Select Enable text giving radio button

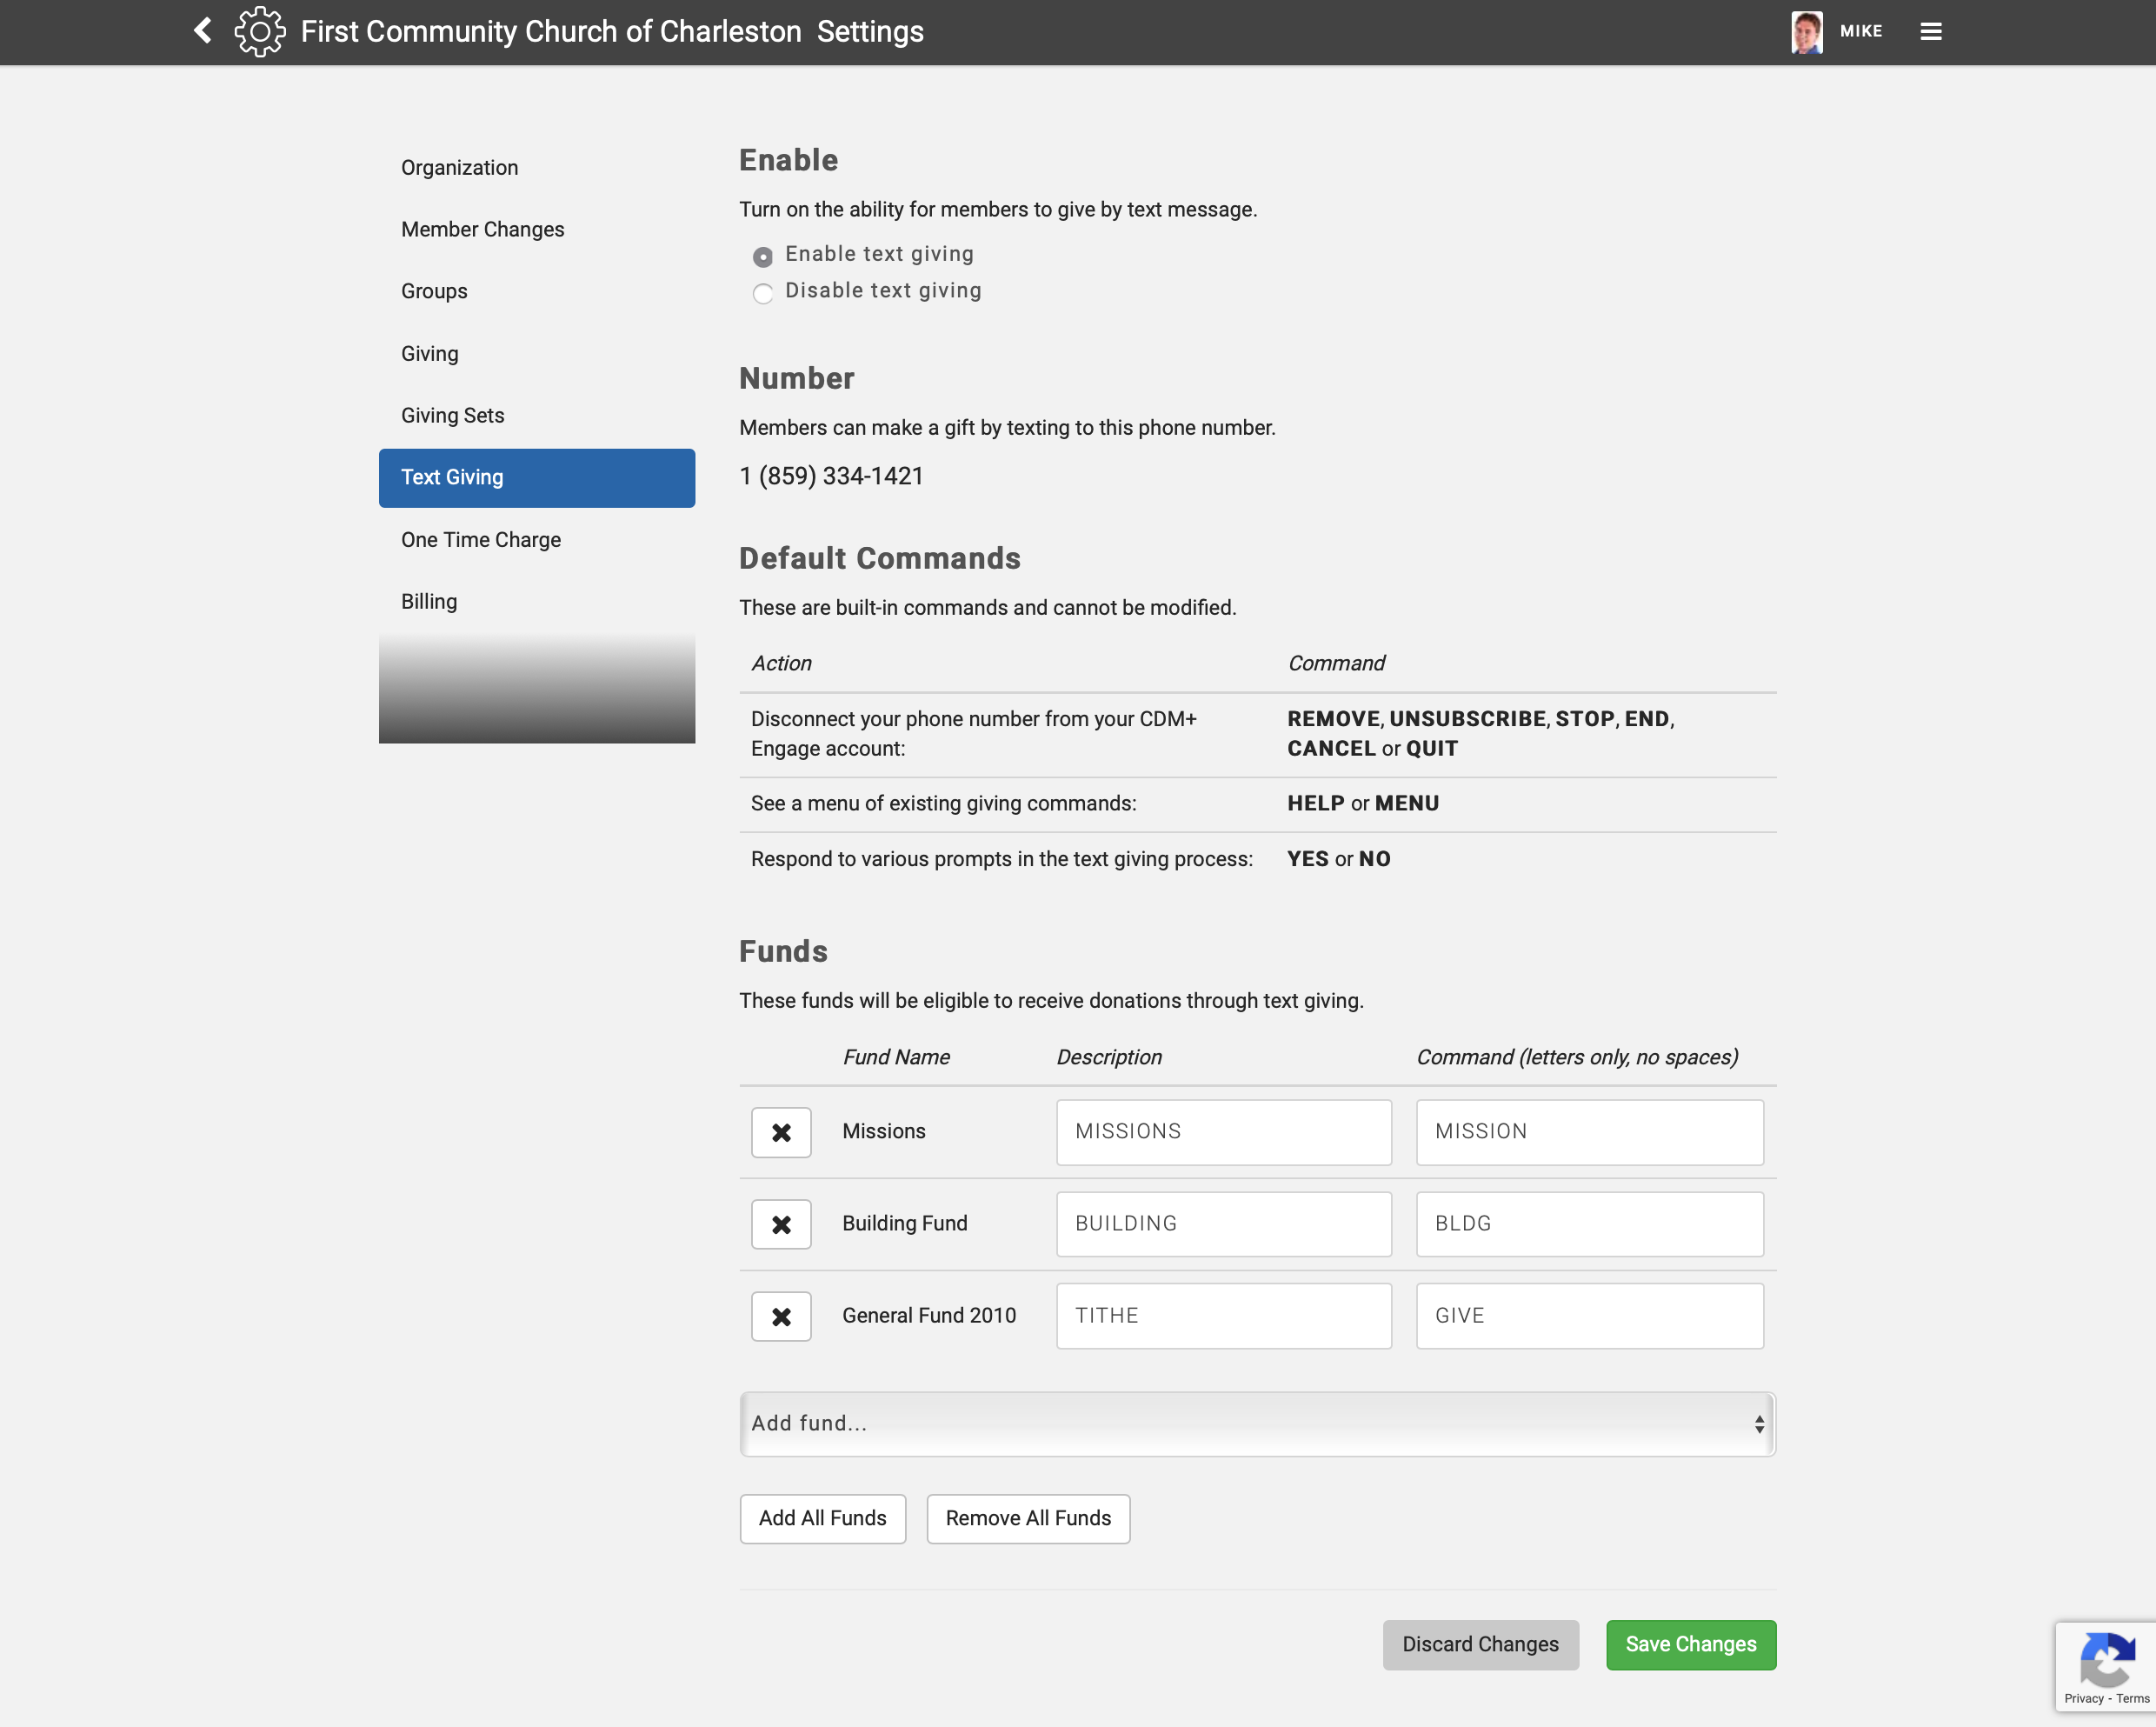point(763,257)
